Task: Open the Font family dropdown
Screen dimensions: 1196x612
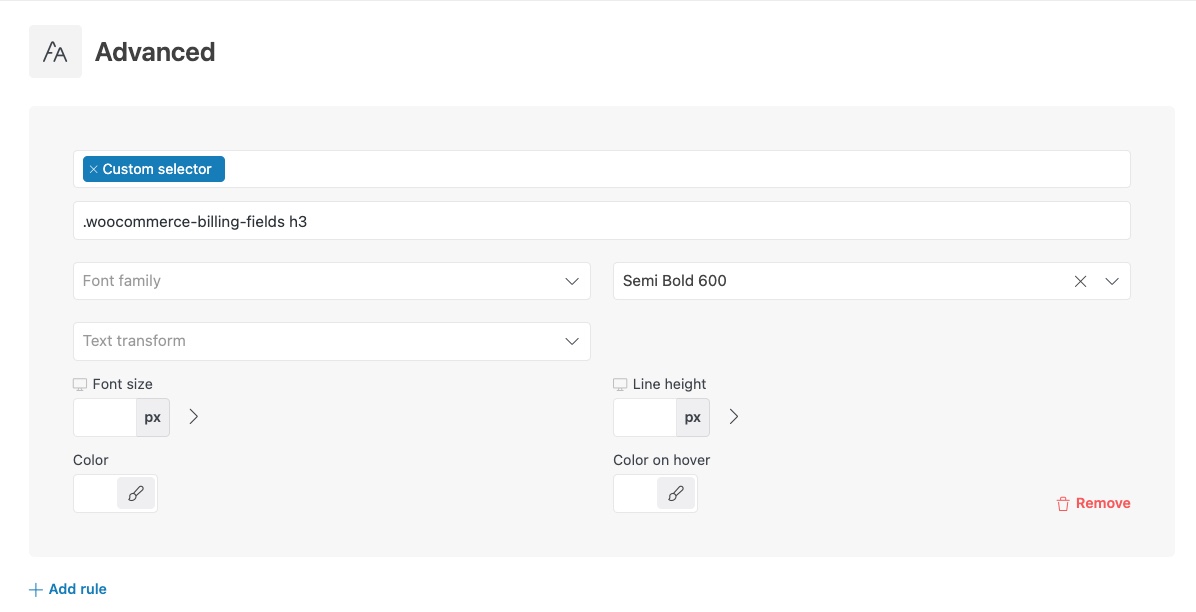Action: point(331,281)
